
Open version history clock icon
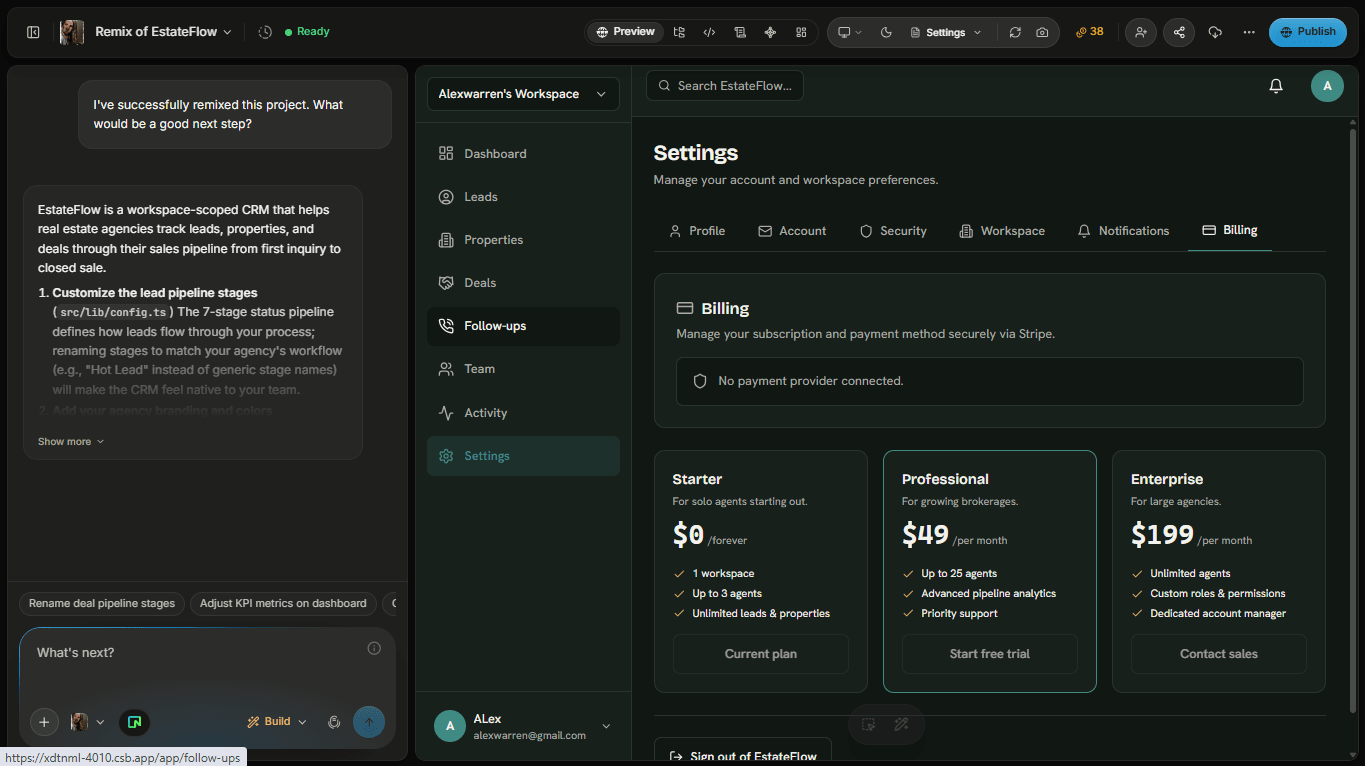pos(265,32)
